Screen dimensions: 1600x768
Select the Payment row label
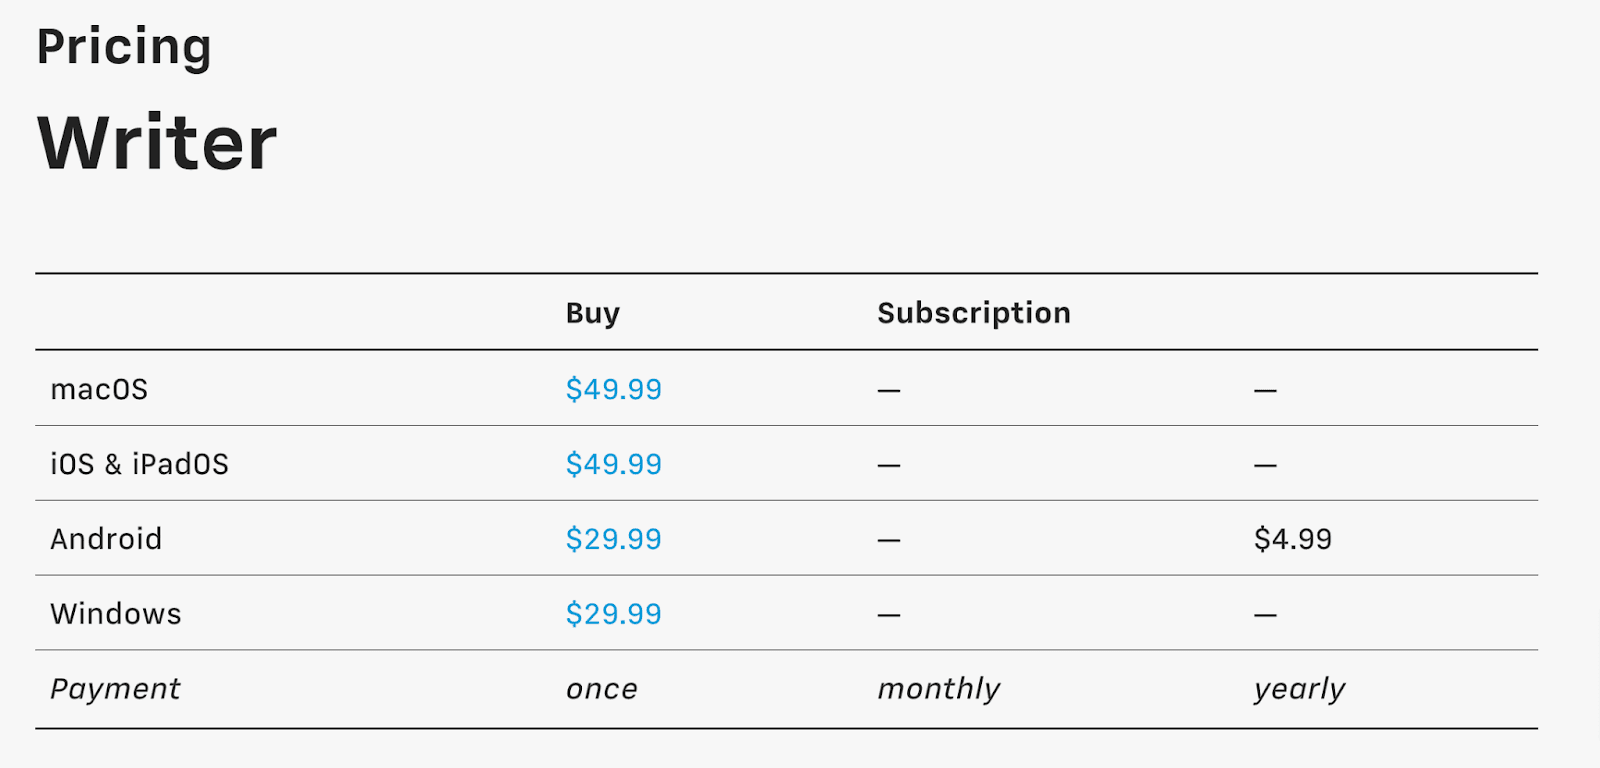tap(115, 689)
